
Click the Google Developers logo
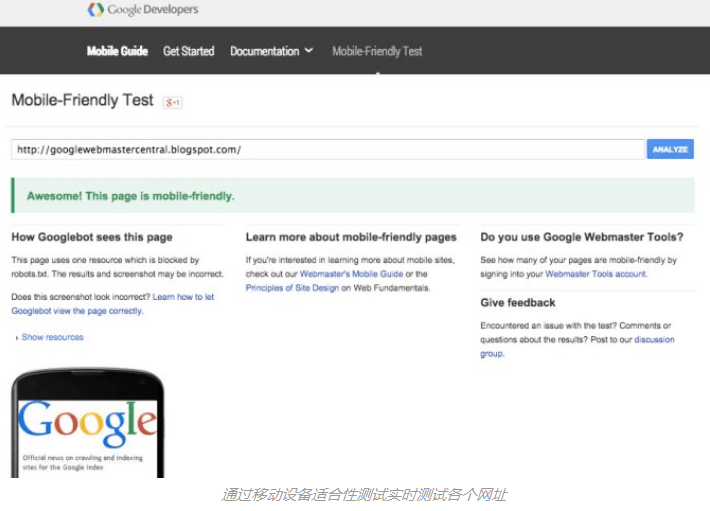click(143, 10)
